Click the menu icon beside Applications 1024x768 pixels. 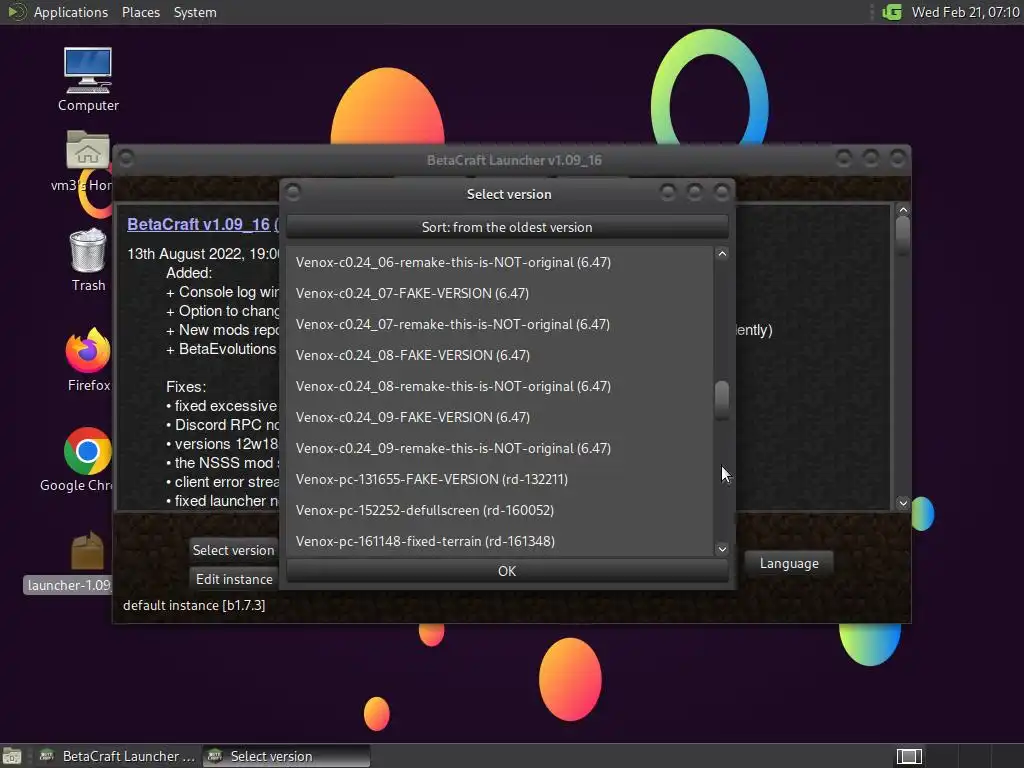15,12
